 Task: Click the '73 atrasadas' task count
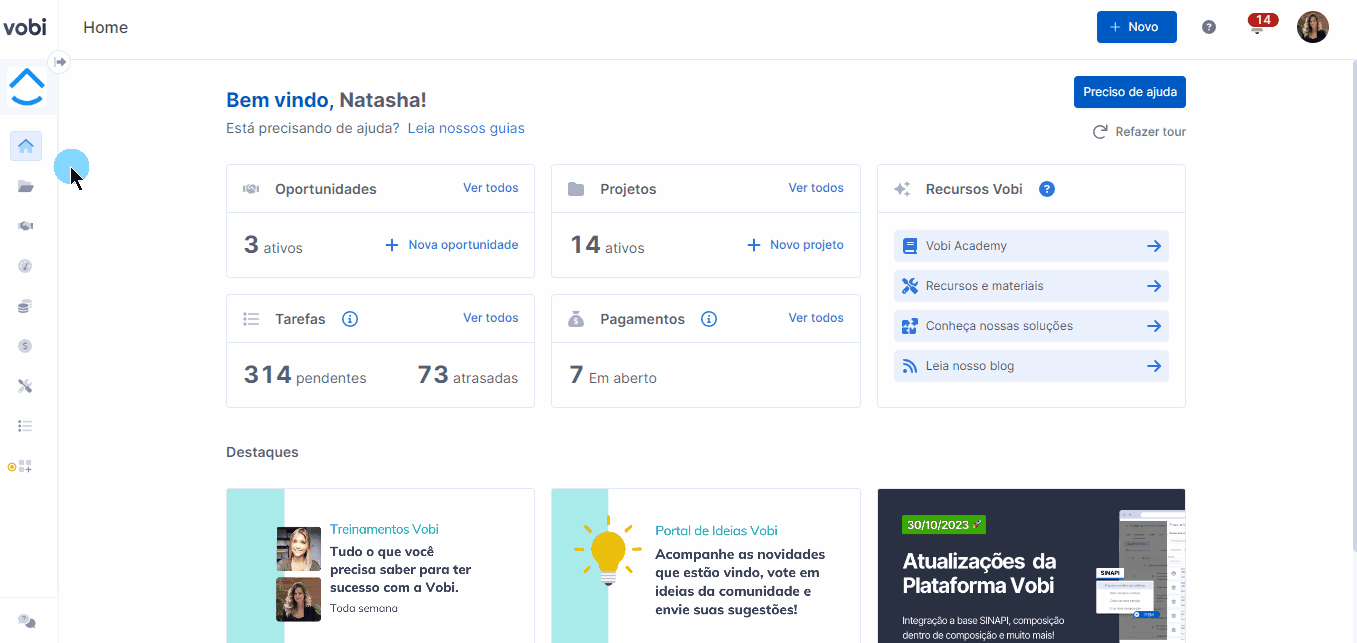tap(468, 376)
